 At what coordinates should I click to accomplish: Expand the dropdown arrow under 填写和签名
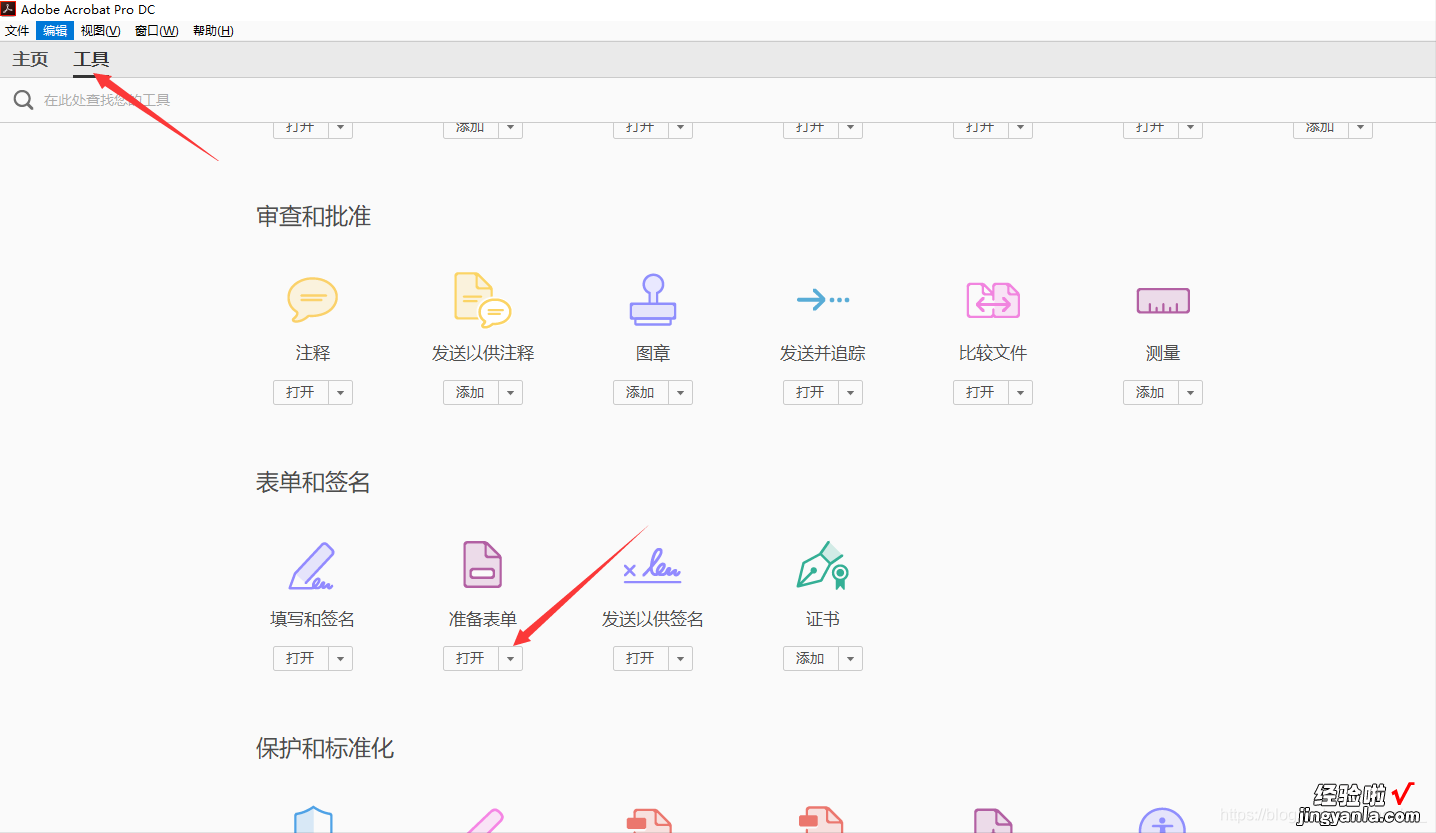coord(341,658)
